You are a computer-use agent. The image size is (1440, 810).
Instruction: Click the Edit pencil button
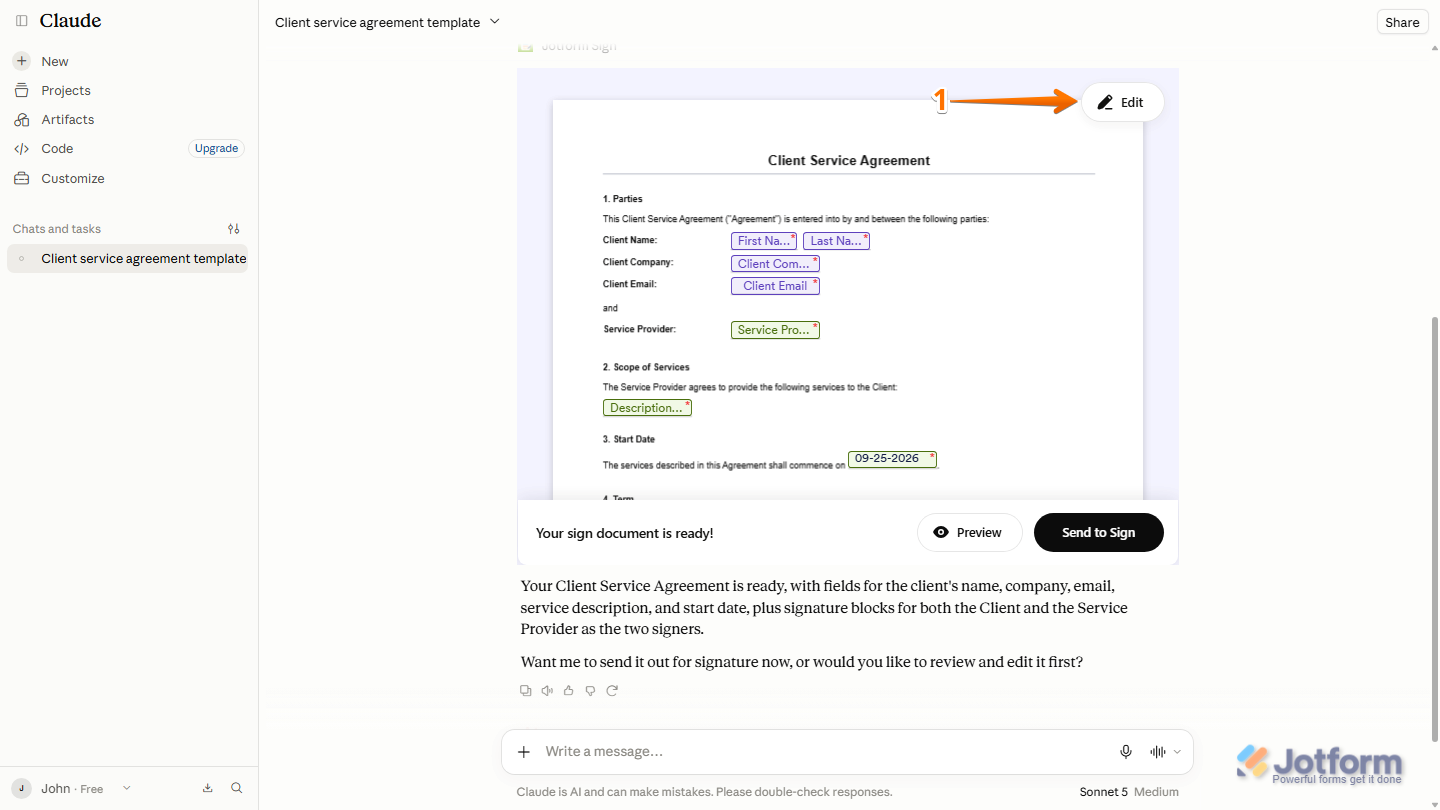pos(1122,102)
